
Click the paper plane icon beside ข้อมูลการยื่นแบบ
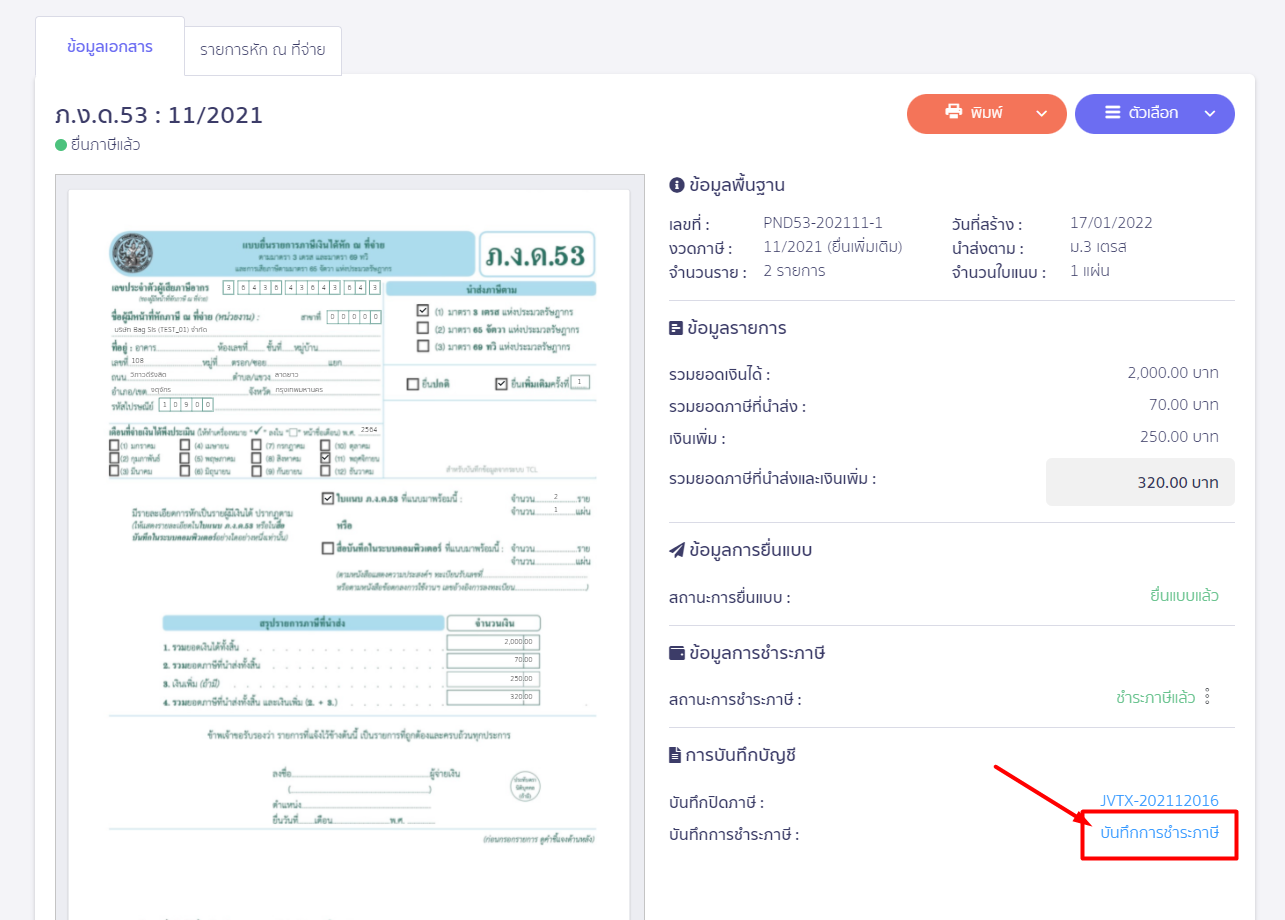pyautogui.click(x=676, y=550)
